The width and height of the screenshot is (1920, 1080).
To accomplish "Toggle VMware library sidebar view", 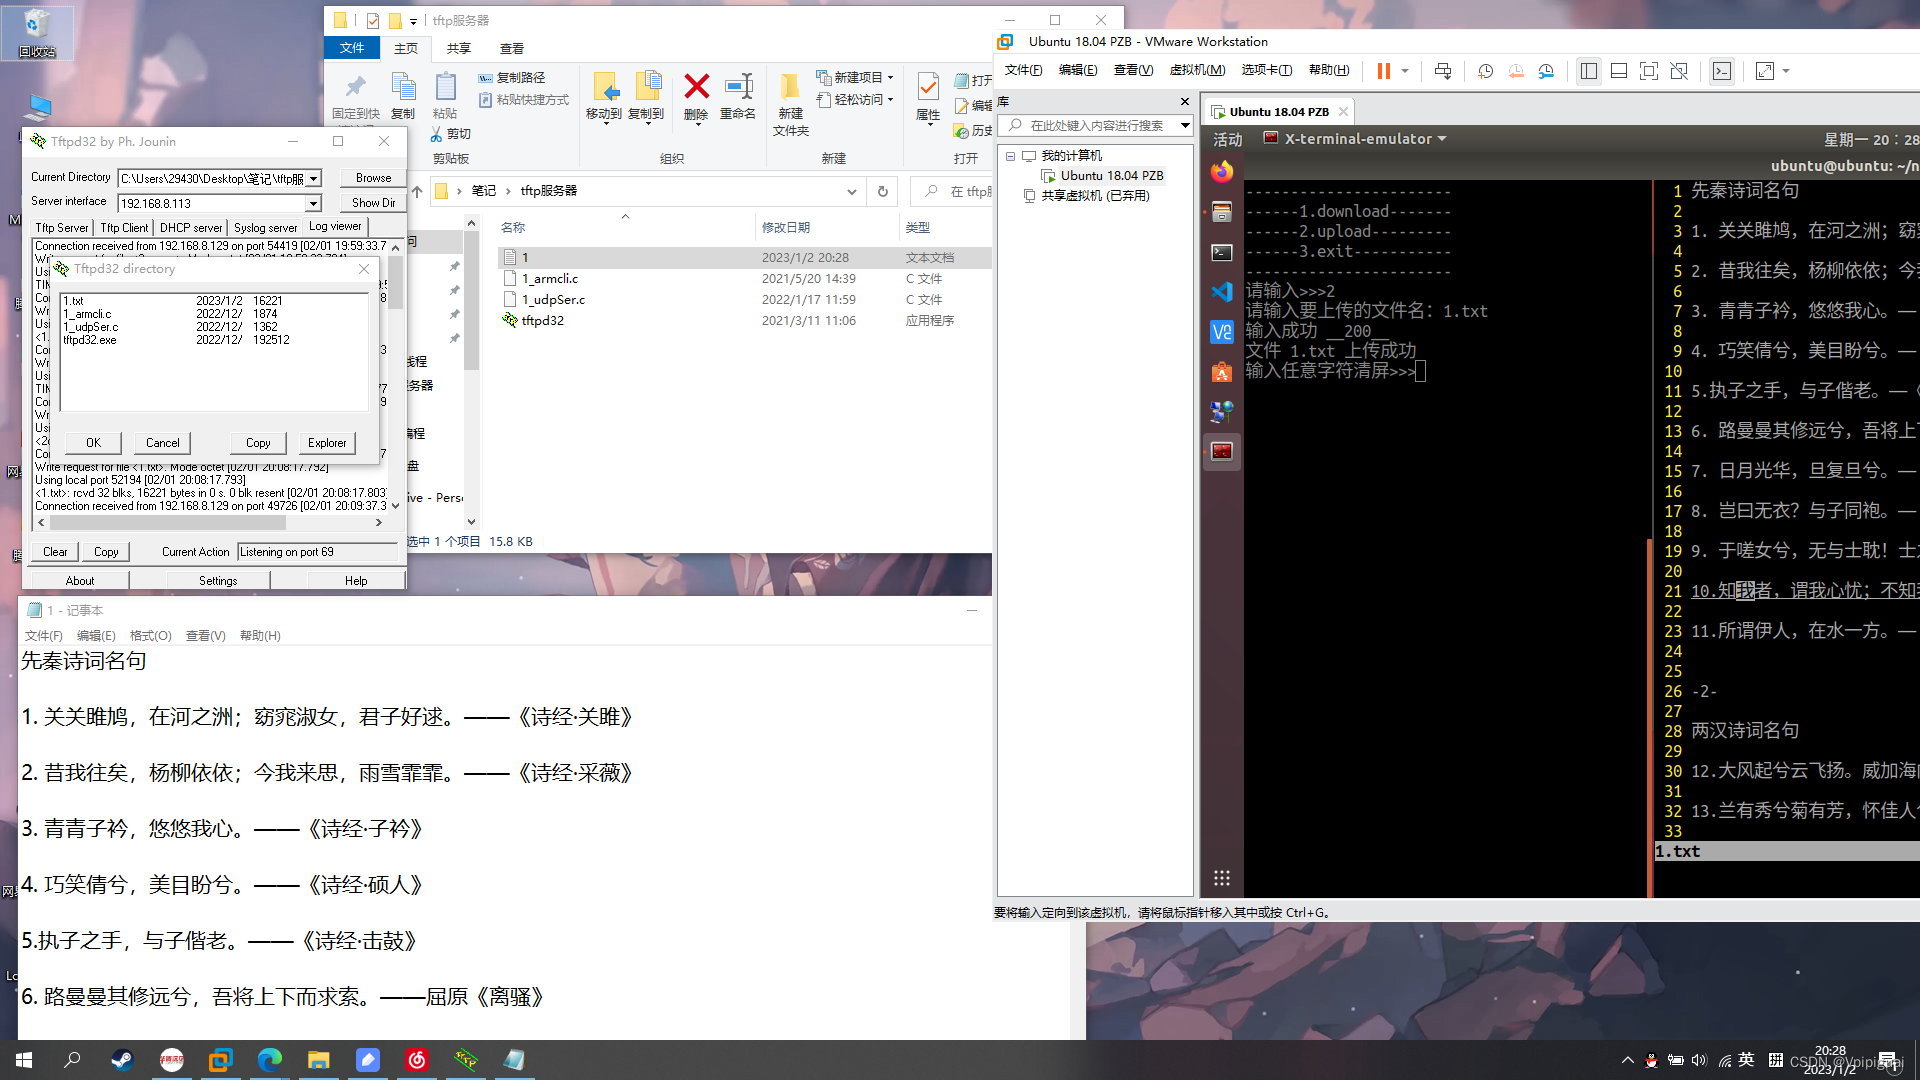I will pos(1588,71).
